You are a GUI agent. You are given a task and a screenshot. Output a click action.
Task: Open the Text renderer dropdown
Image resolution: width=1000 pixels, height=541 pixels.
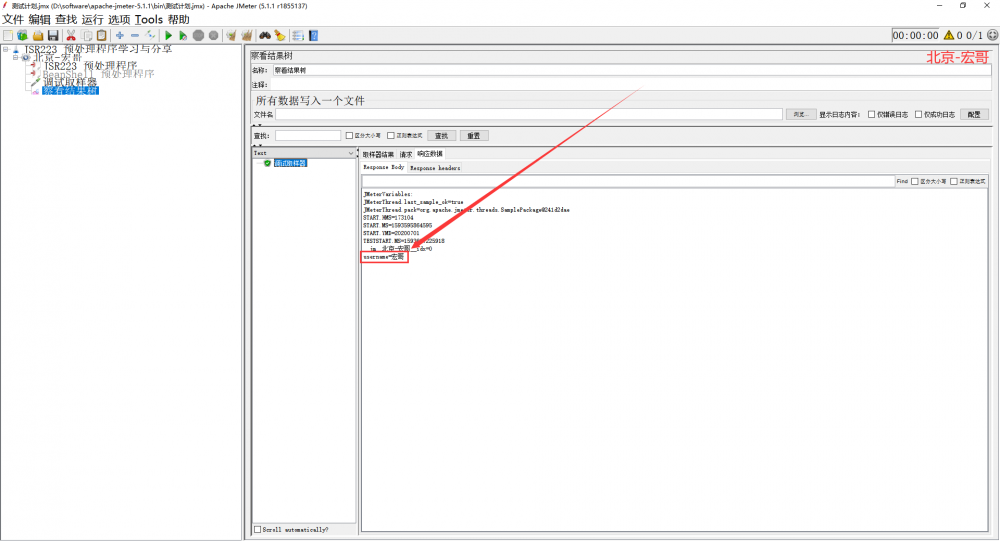304,153
